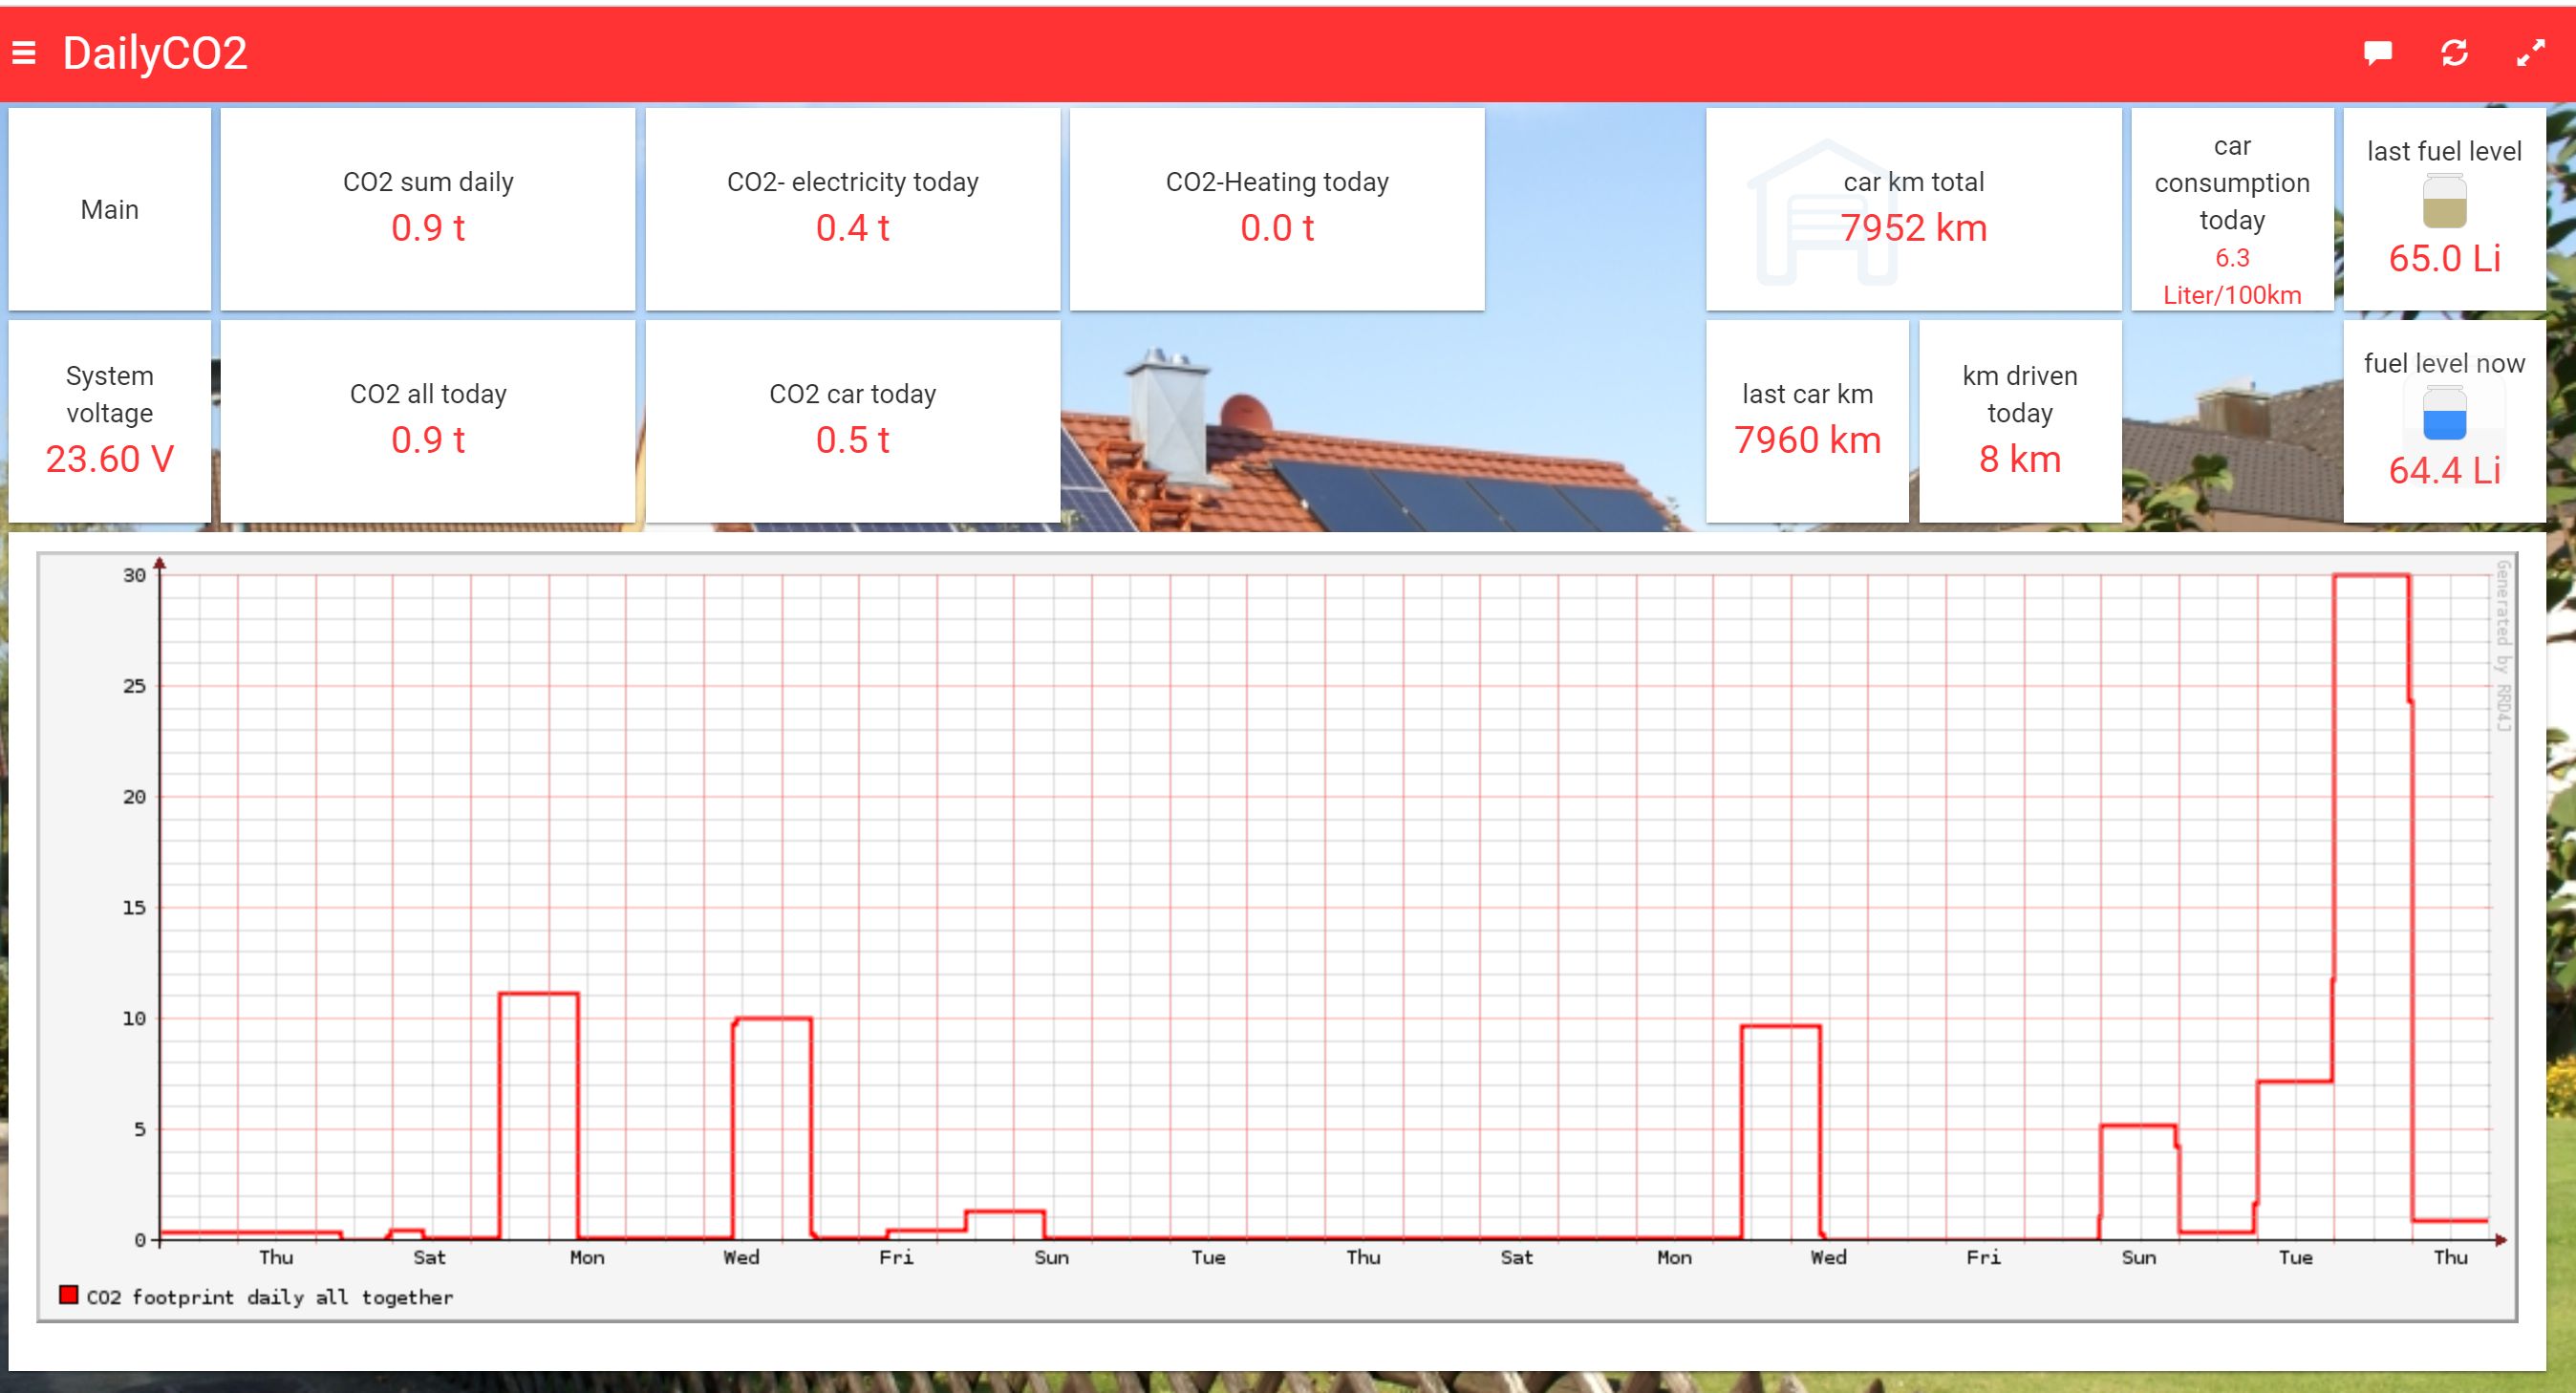Toggle fullscreen with the arrows icon
This screenshot has height=1393, width=2576.
pyautogui.click(x=2530, y=53)
